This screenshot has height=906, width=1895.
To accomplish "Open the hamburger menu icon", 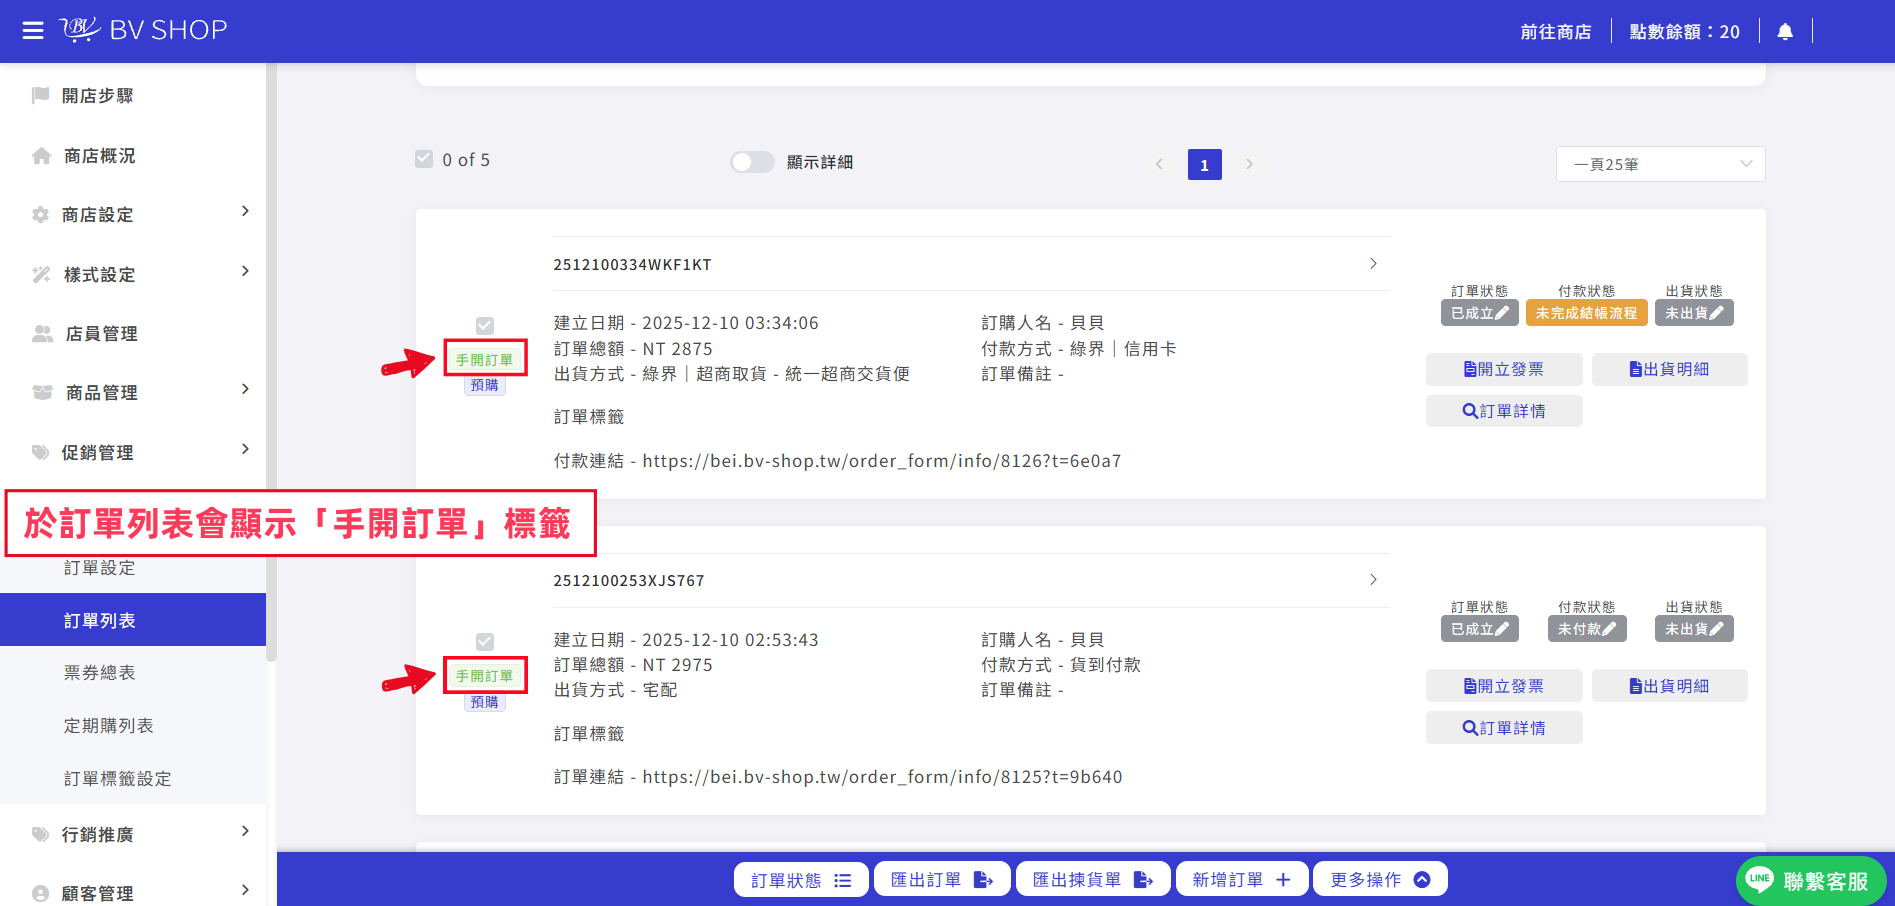I will pyautogui.click(x=33, y=30).
